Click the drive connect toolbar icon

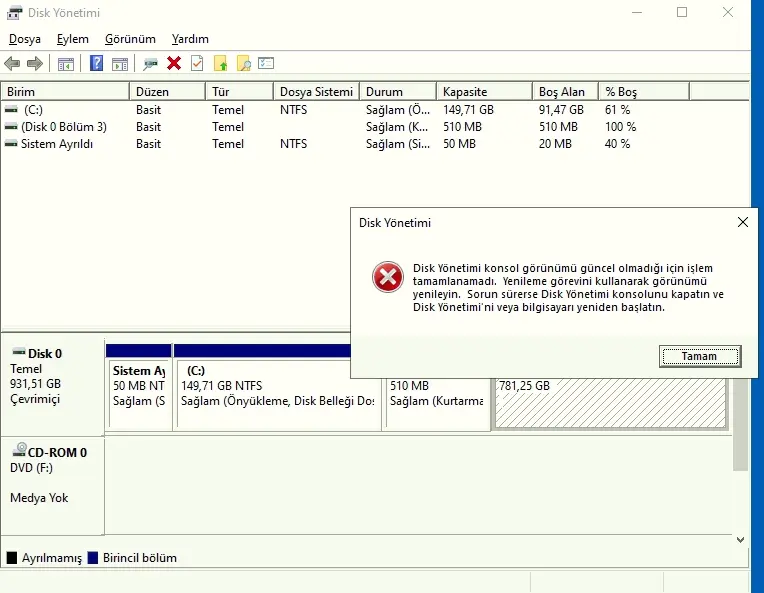tap(151, 63)
